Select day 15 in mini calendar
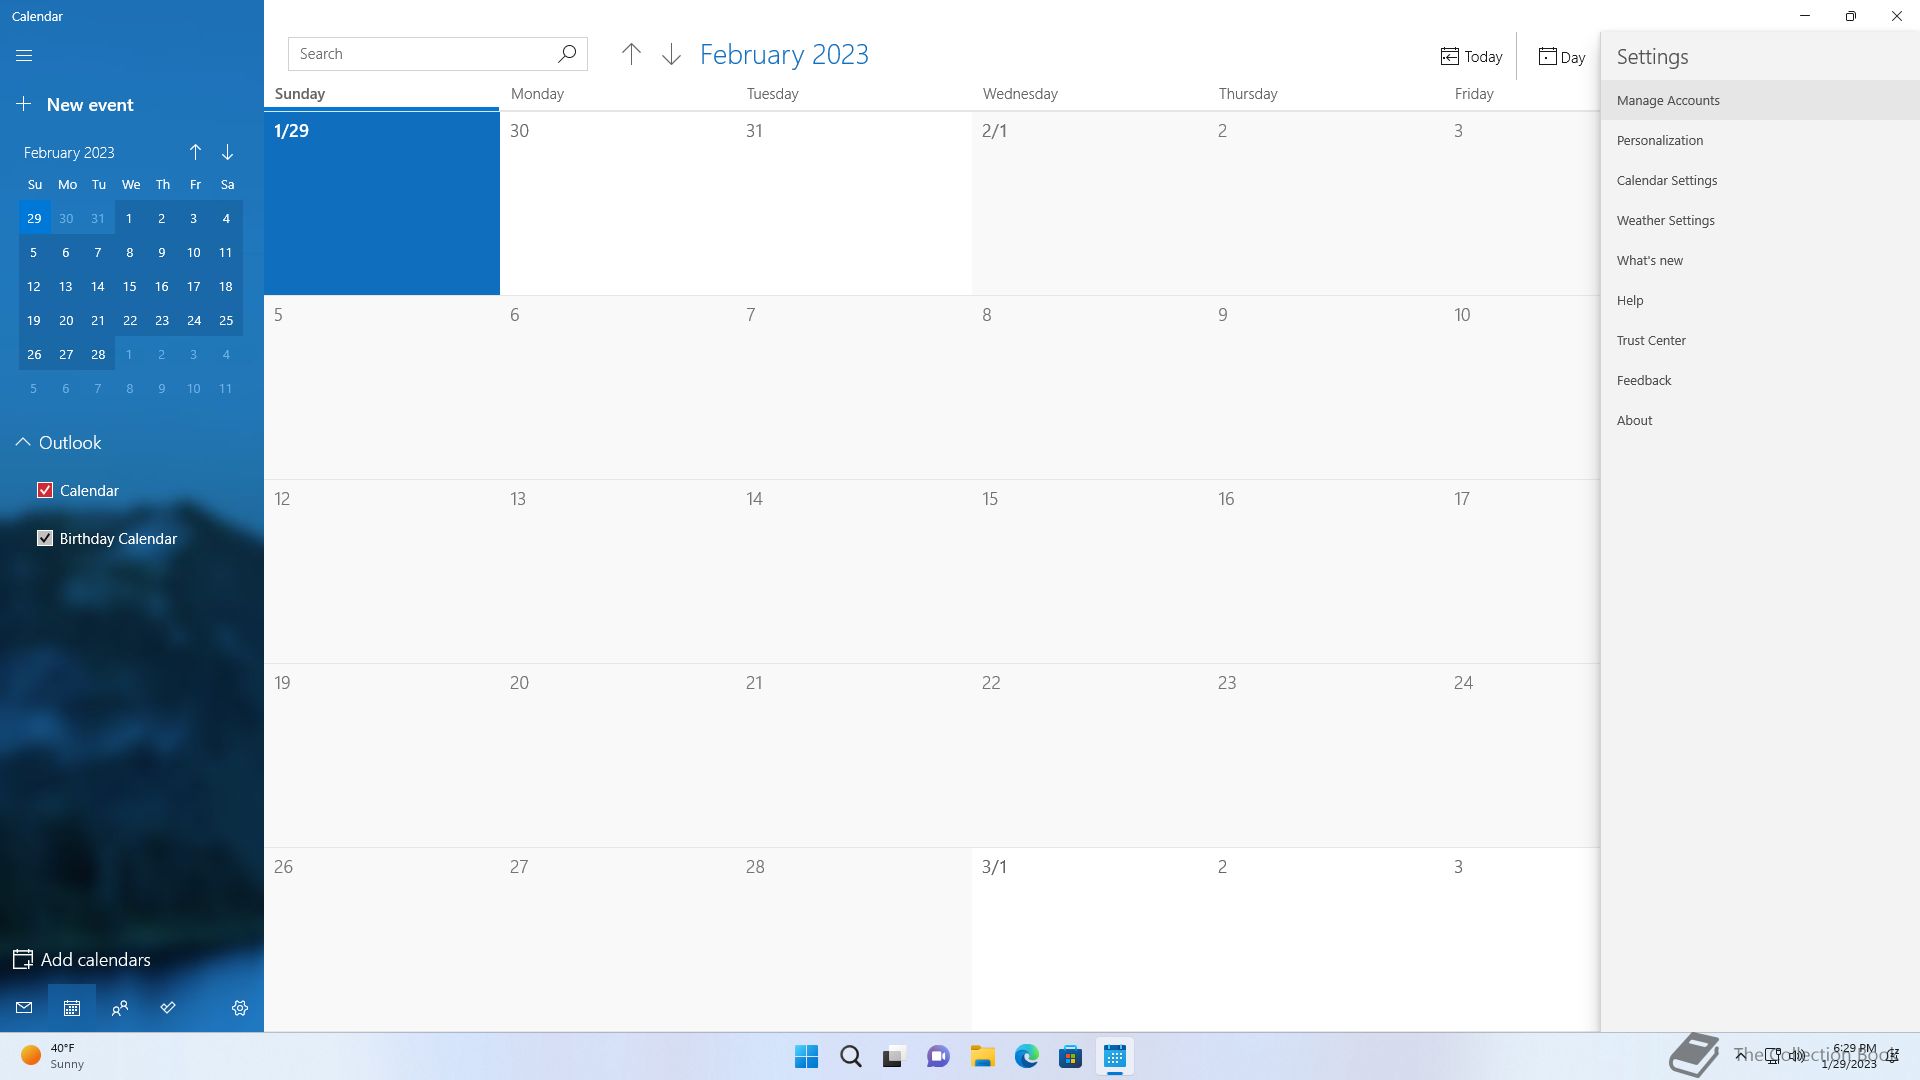The width and height of the screenshot is (1920, 1080). click(x=130, y=286)
